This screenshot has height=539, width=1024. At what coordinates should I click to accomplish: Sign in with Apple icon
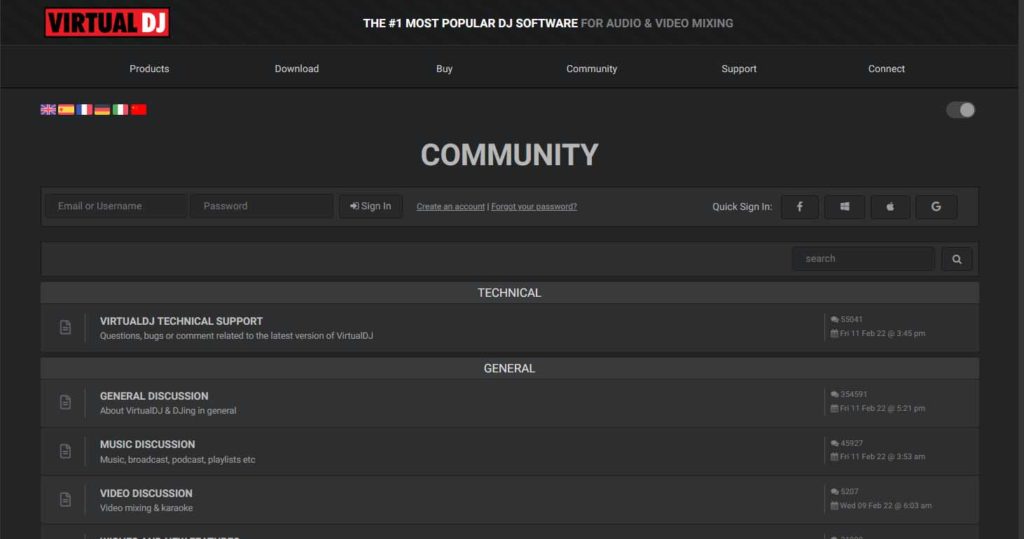pos(890,206)
